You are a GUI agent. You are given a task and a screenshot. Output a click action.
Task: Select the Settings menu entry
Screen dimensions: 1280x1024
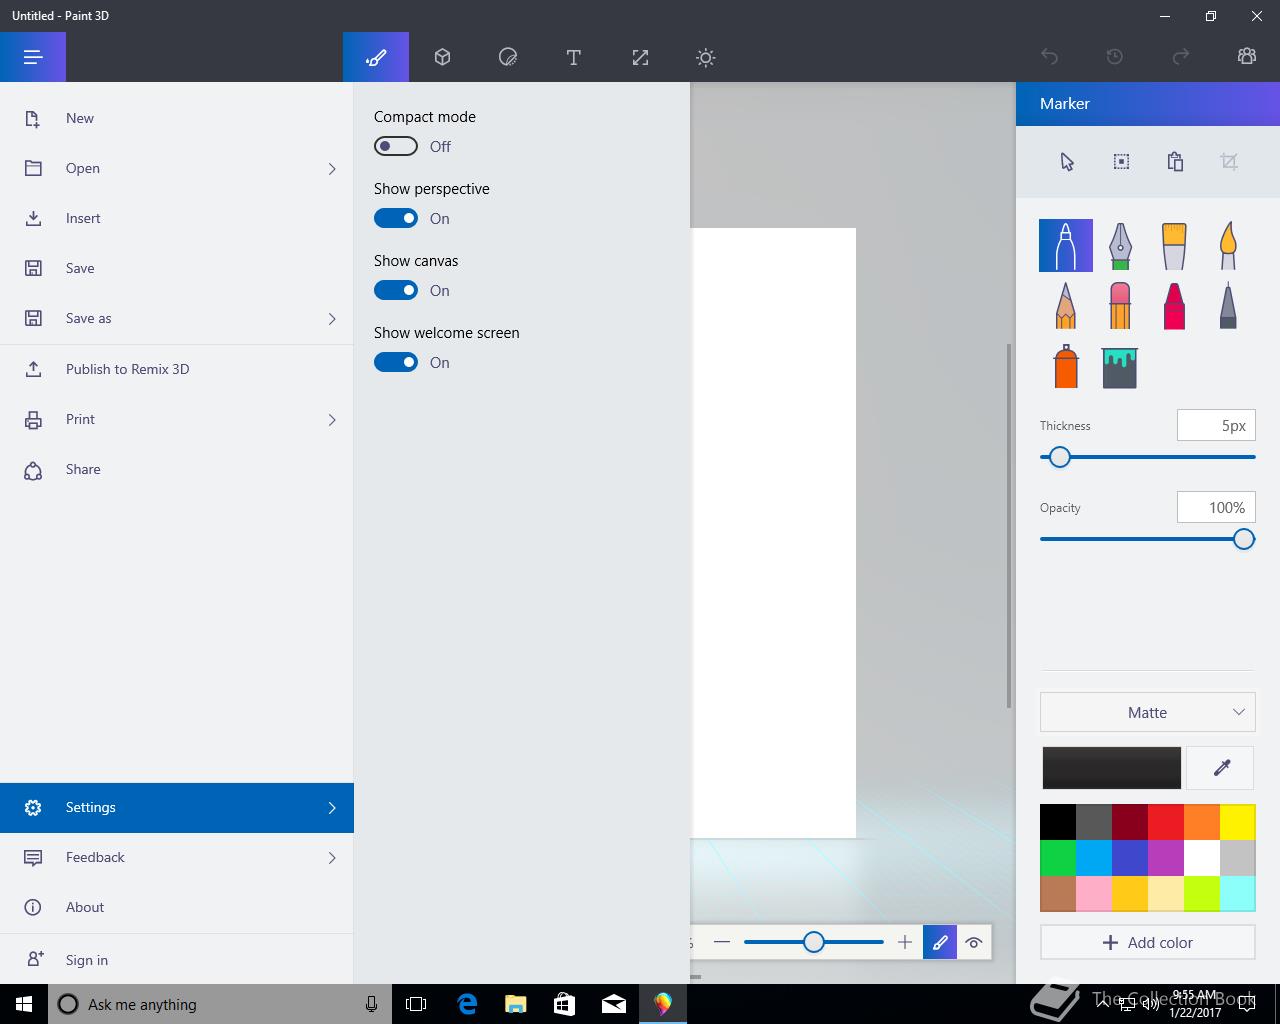(x=177, y=807)
